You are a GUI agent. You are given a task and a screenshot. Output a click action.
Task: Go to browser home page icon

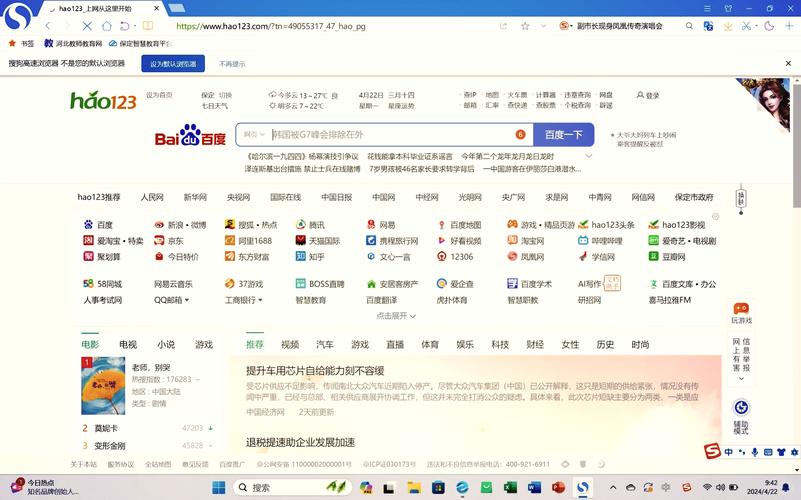pos(106,26)
